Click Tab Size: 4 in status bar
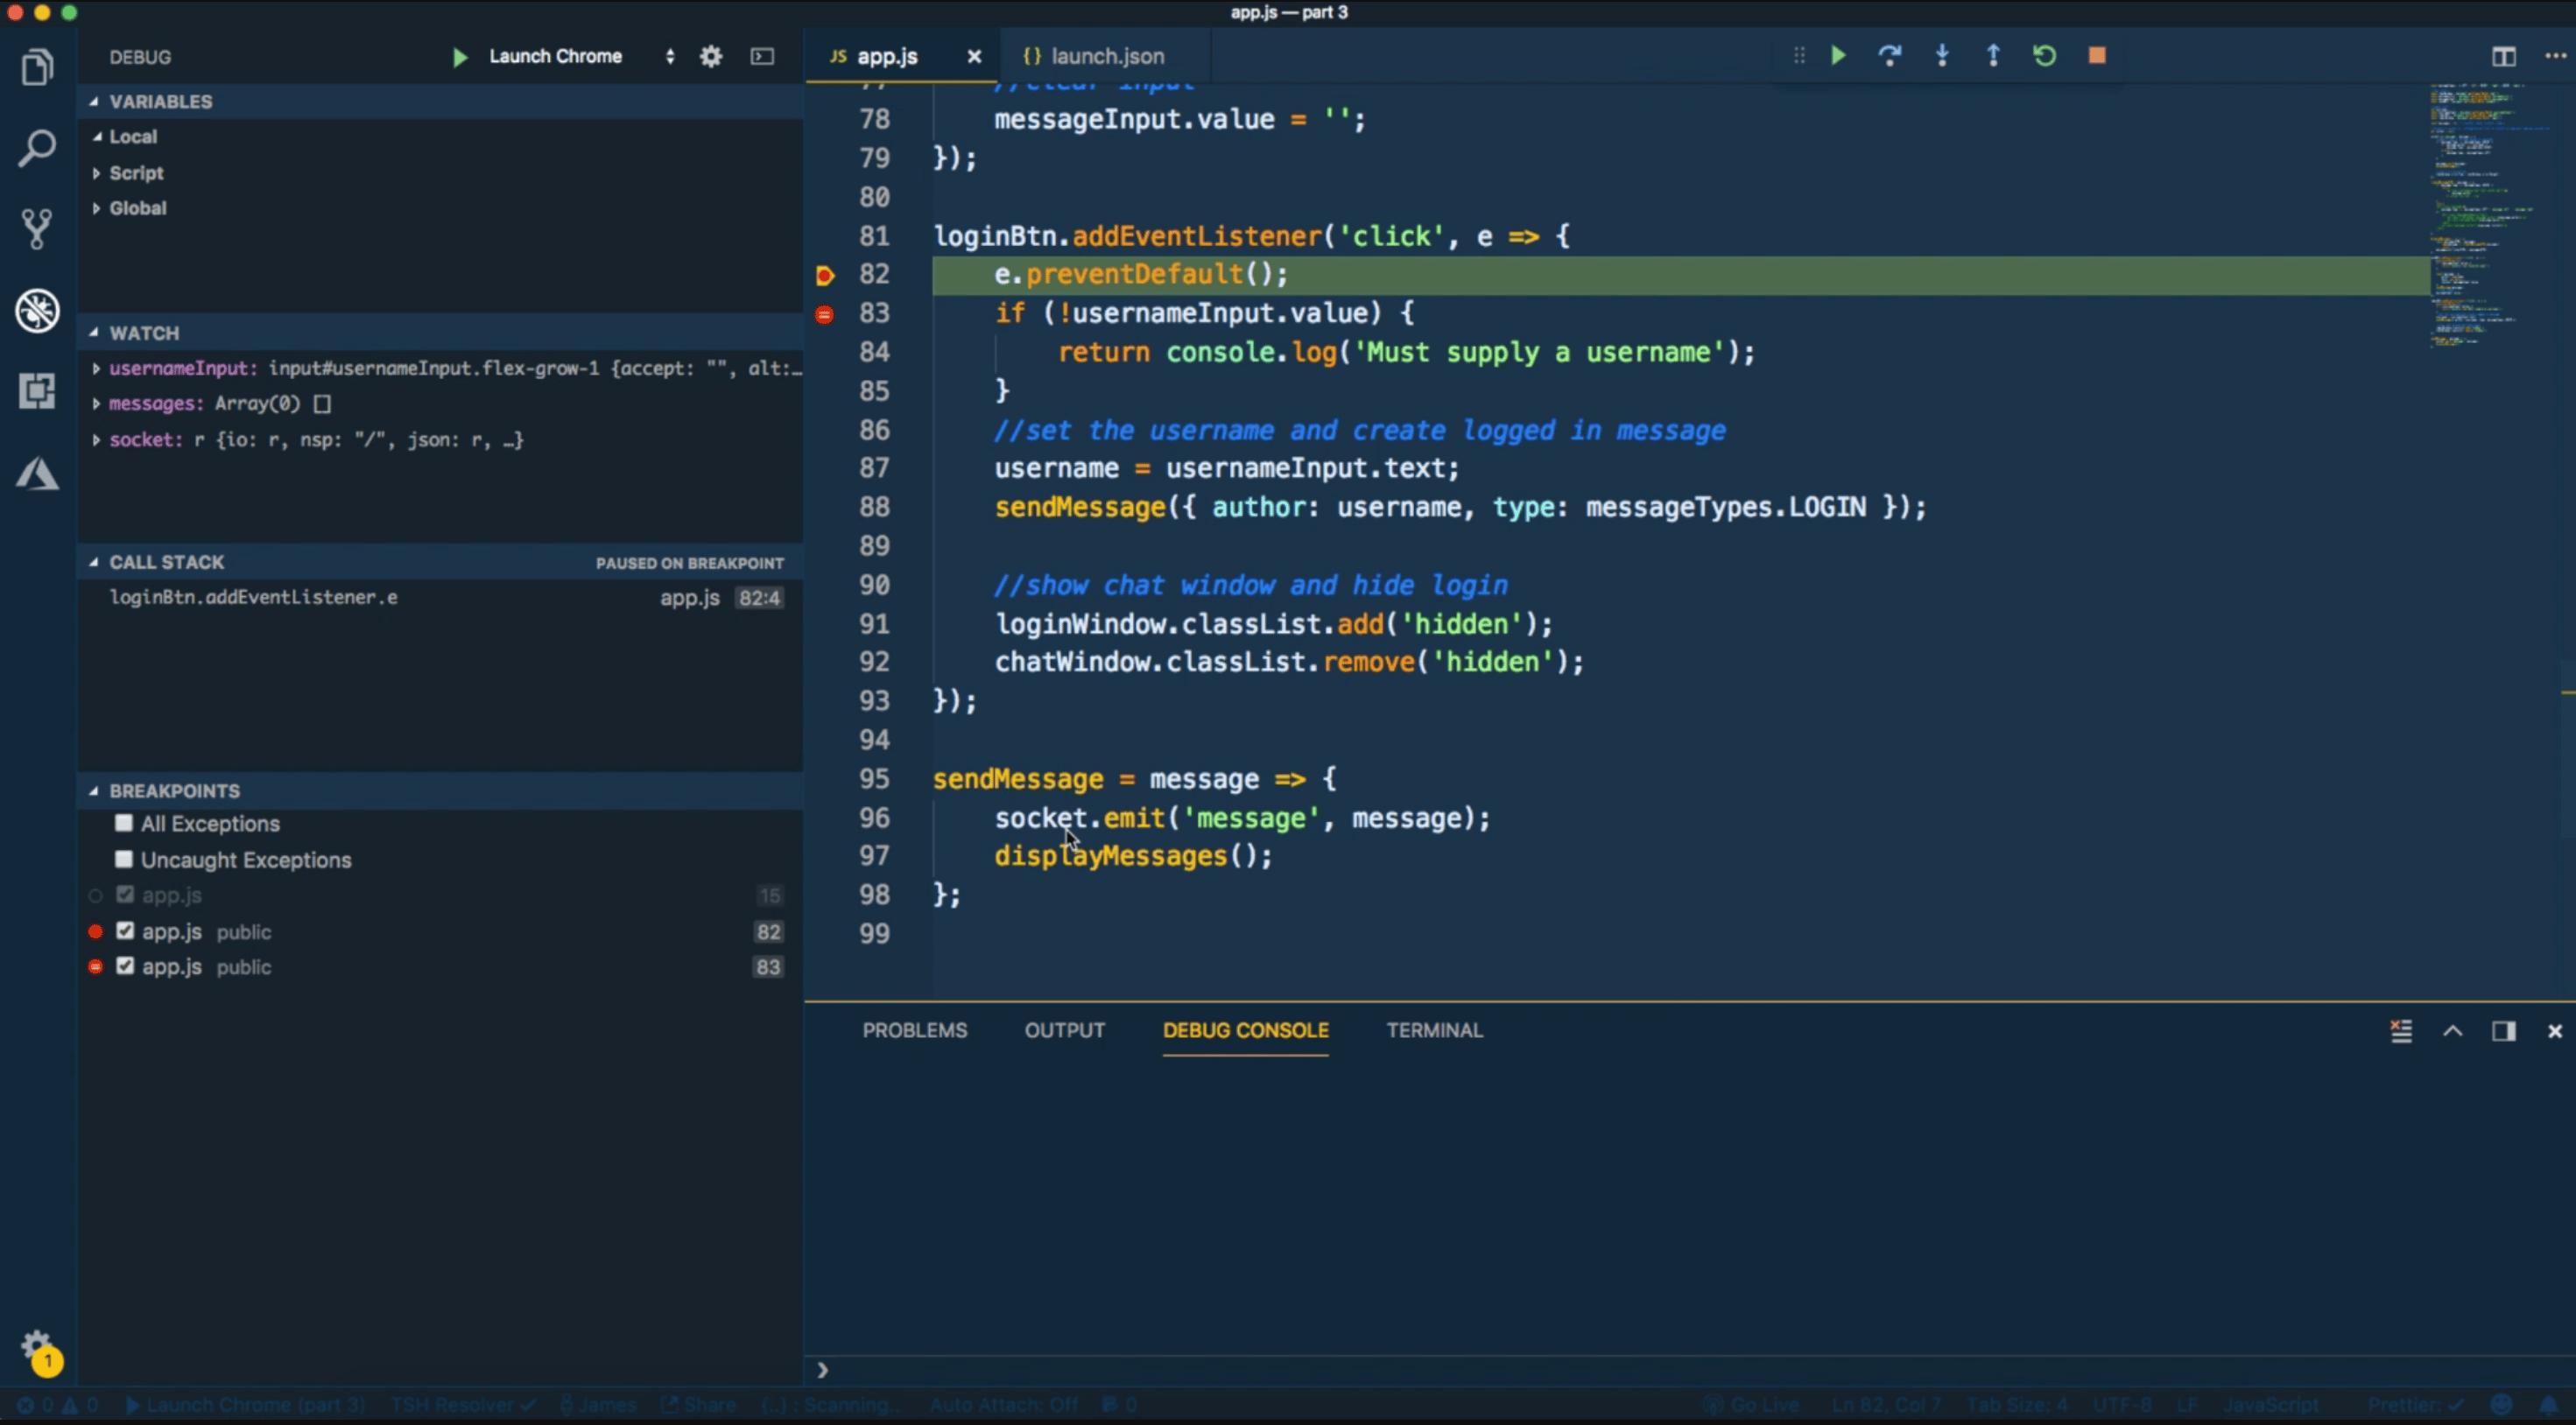Screen dimensions: 2576x1425 coord(2017,1405)
